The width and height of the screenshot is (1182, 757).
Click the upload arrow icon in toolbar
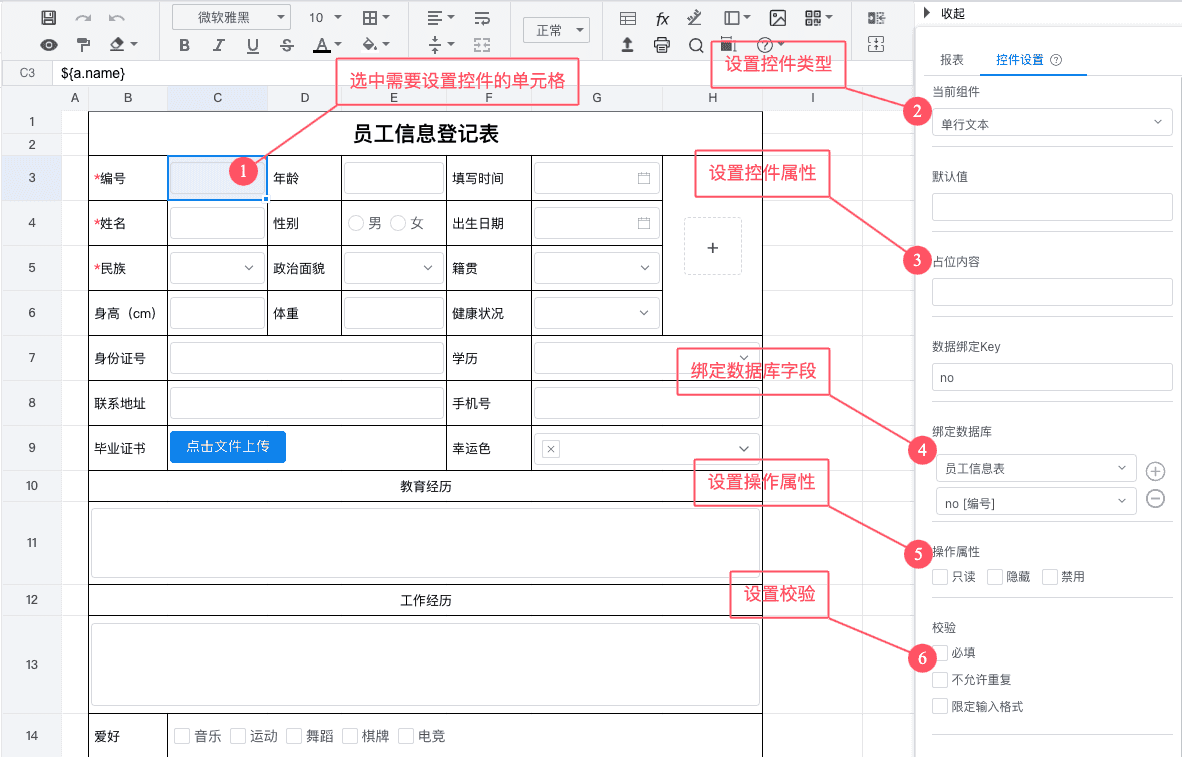pyautogui.click(x=627, y=45)
